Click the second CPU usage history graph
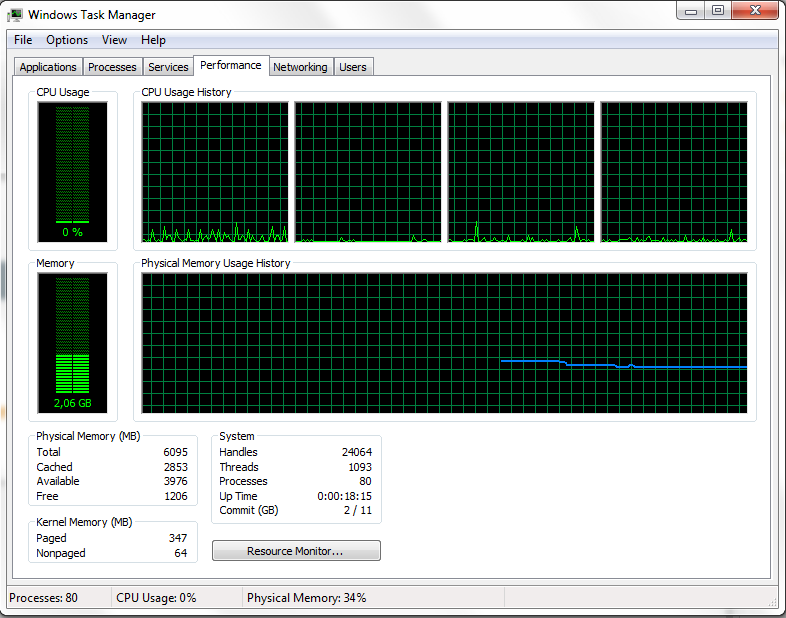 [x=368, y=172]
